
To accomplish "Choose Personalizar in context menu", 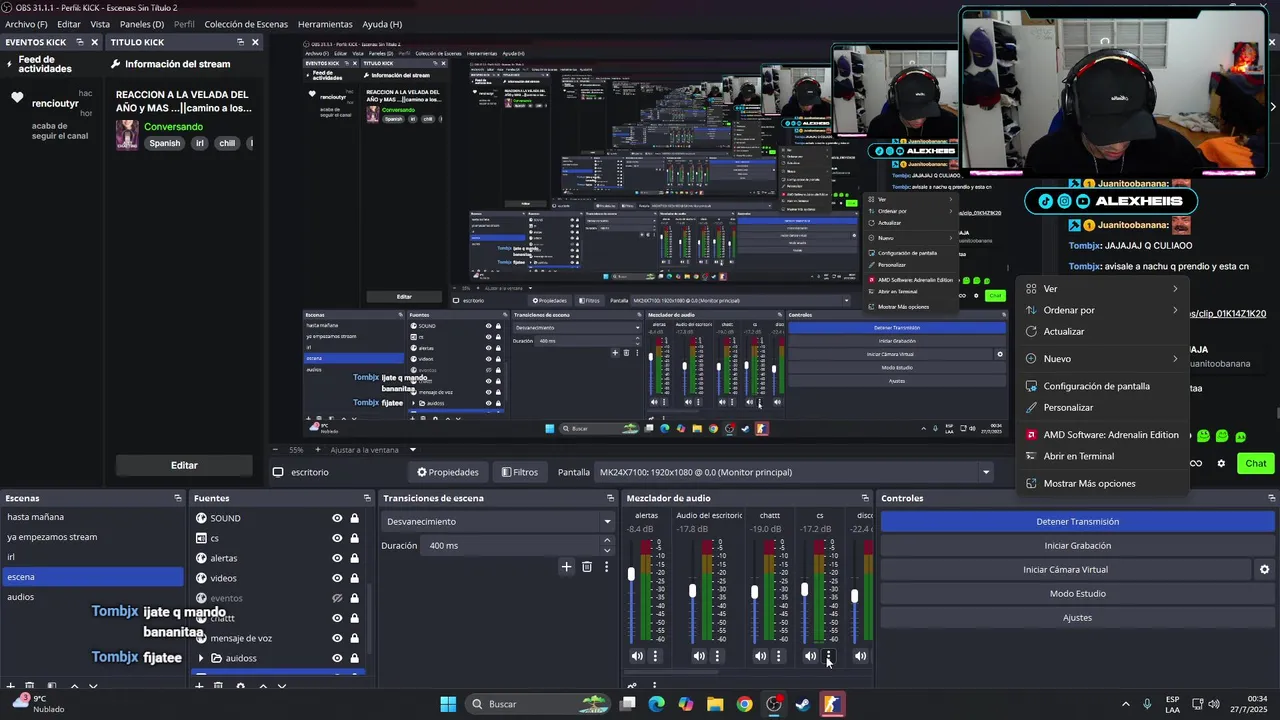I will (x=1102, y=408).
